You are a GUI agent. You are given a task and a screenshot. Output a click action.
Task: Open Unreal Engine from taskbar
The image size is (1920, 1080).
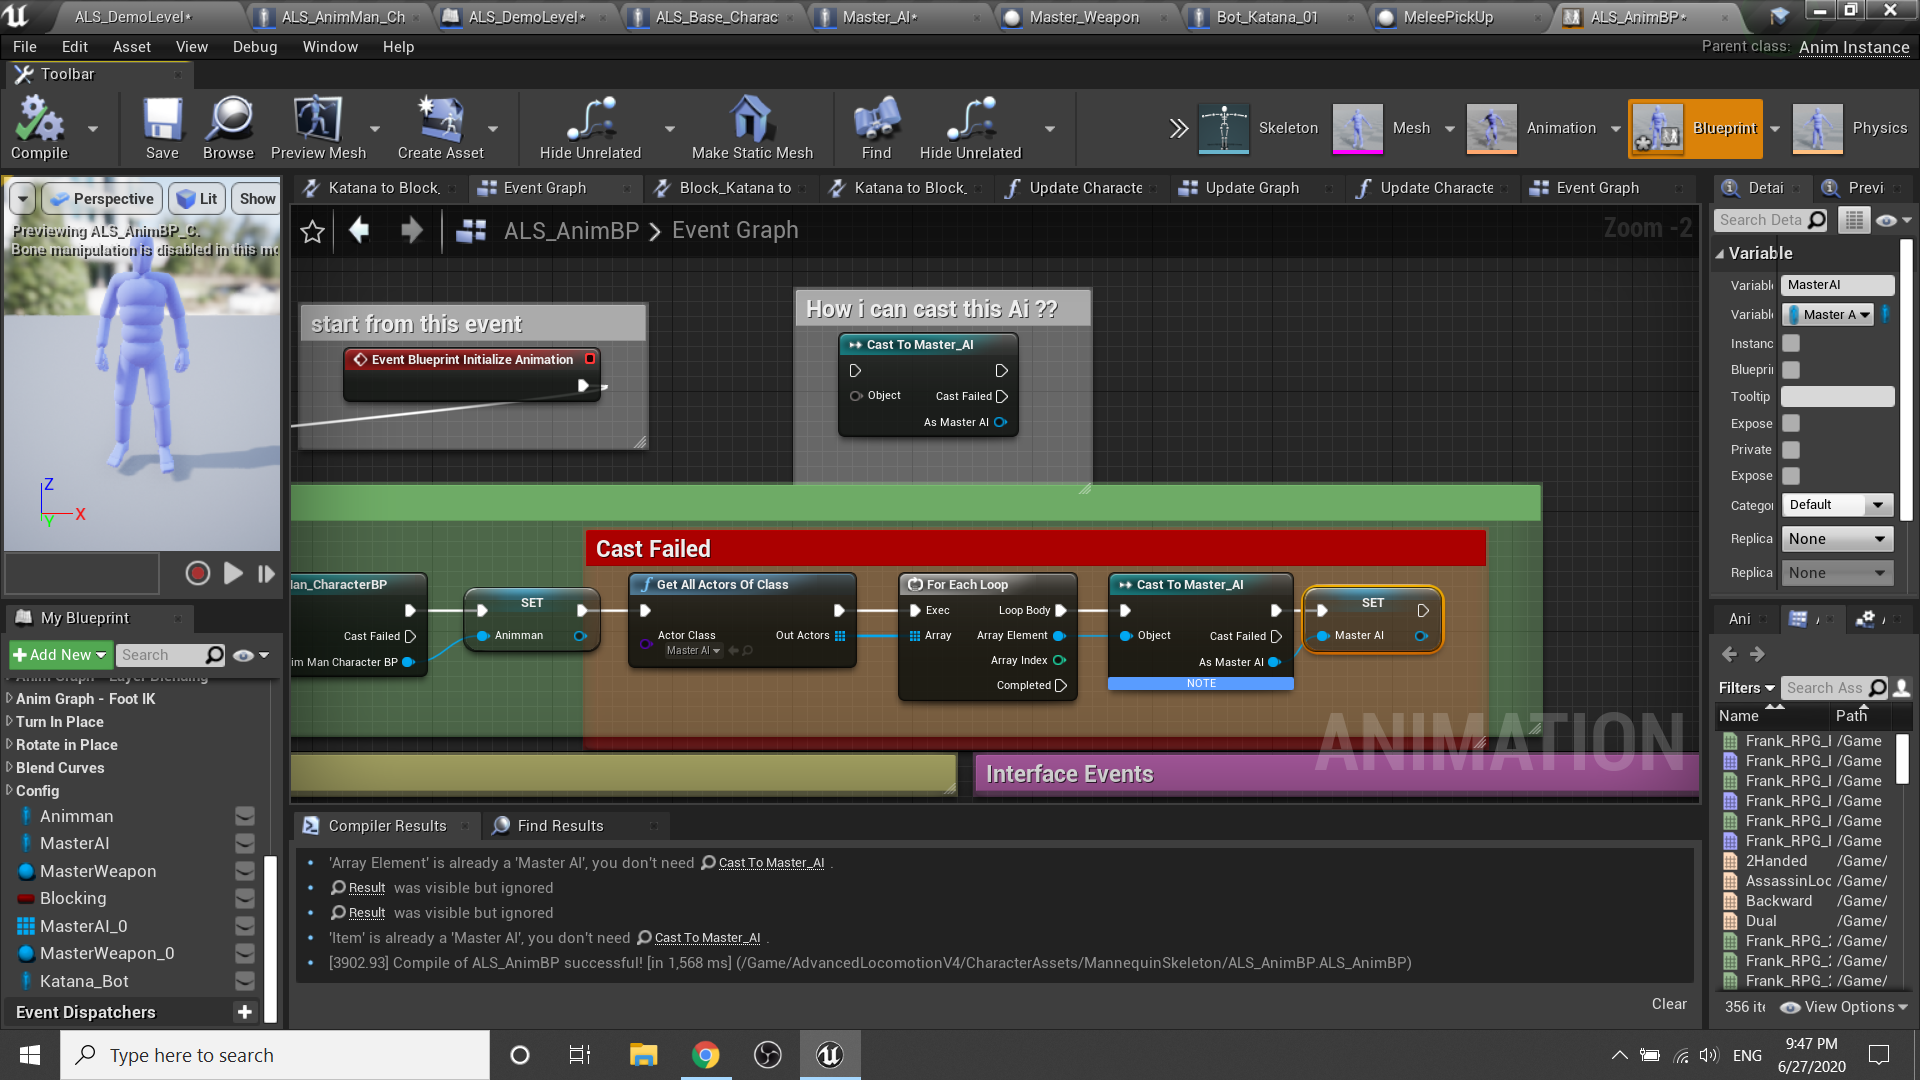[829, 1055]
